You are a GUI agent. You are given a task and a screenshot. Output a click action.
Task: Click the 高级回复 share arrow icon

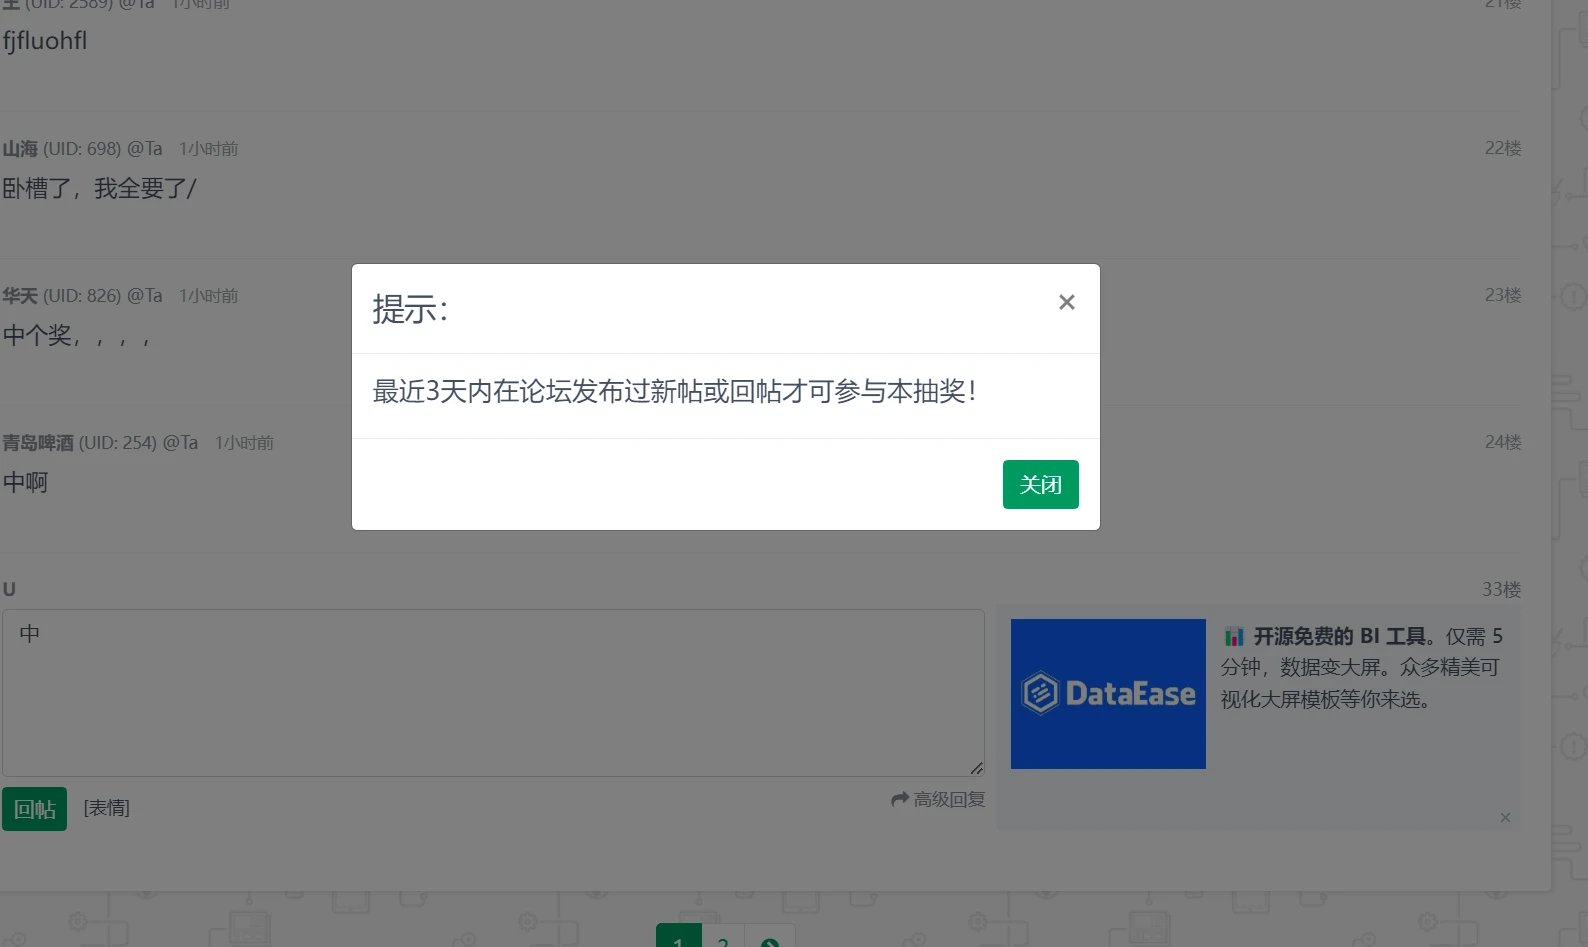(900, 799)
